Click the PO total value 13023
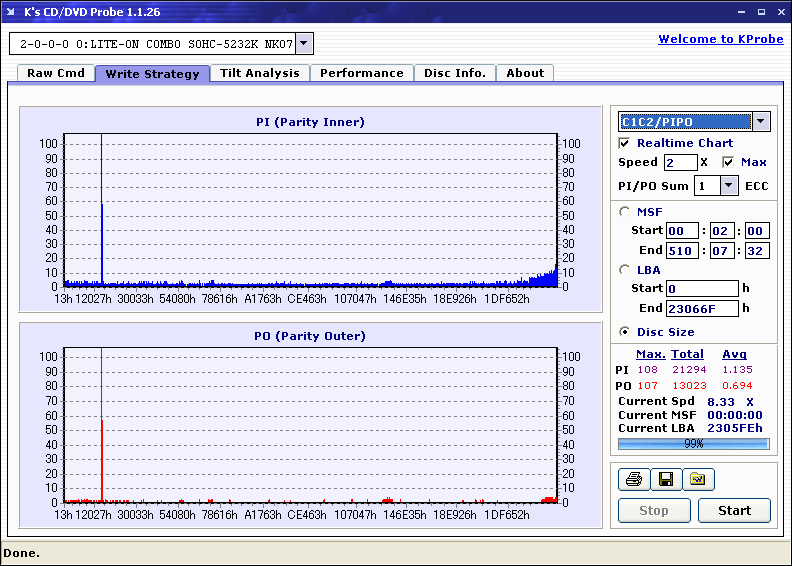This screenshot has height=566, width=792. (689, 385)
